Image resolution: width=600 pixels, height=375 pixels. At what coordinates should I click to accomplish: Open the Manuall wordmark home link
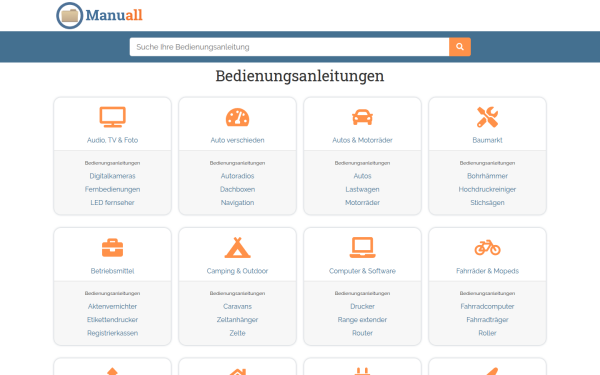pyautogui.click(x=114, y=15)
